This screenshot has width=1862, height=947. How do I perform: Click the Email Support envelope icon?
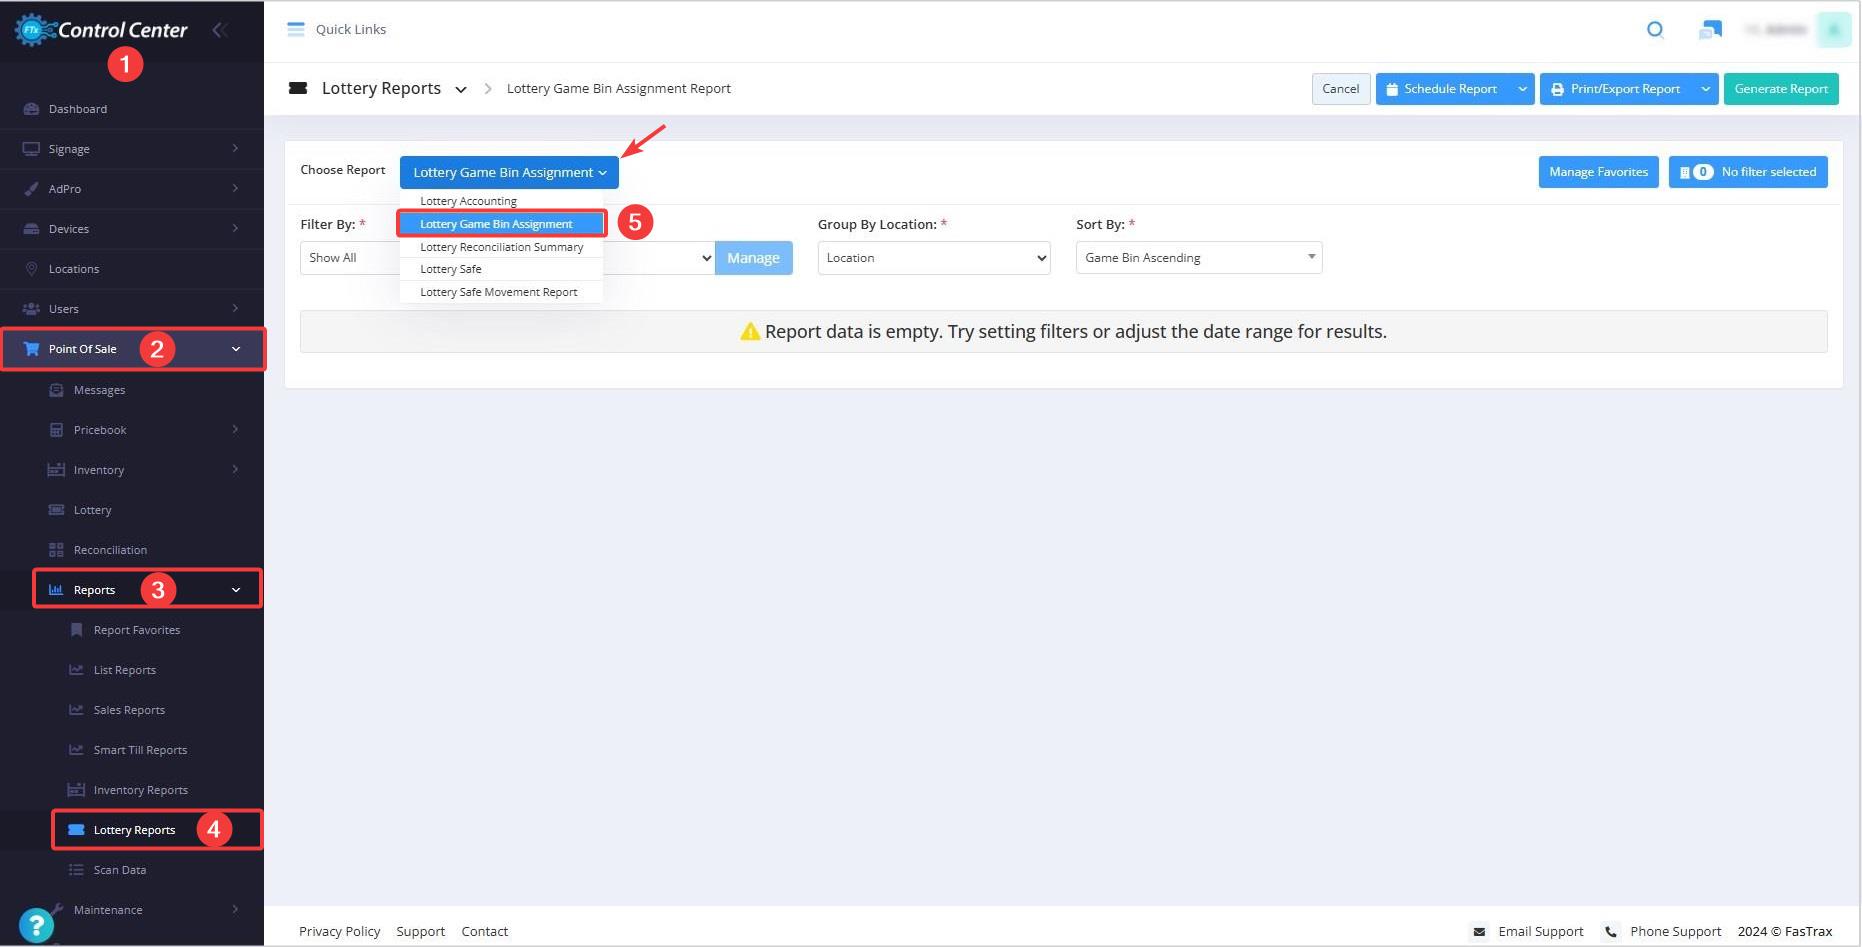[x=1479, y=932]
